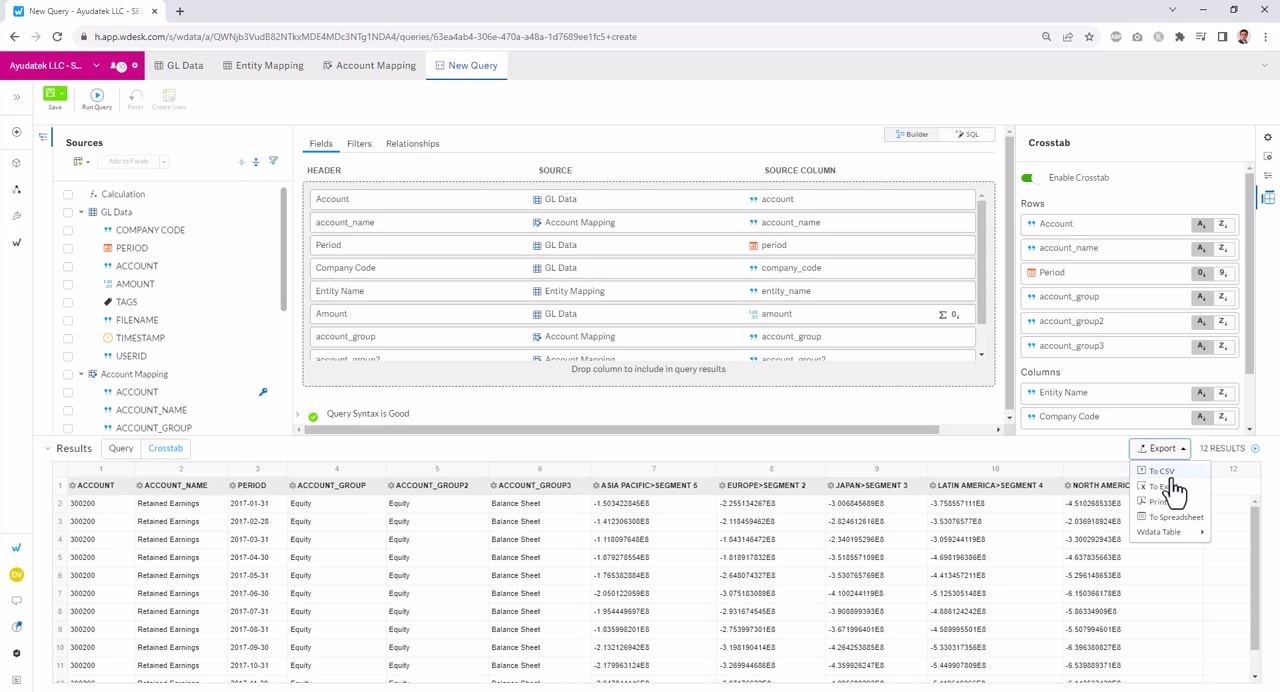The image size is (1280, 692).
Task: Open the Export dropdown button
Action: click(1160, 448)
